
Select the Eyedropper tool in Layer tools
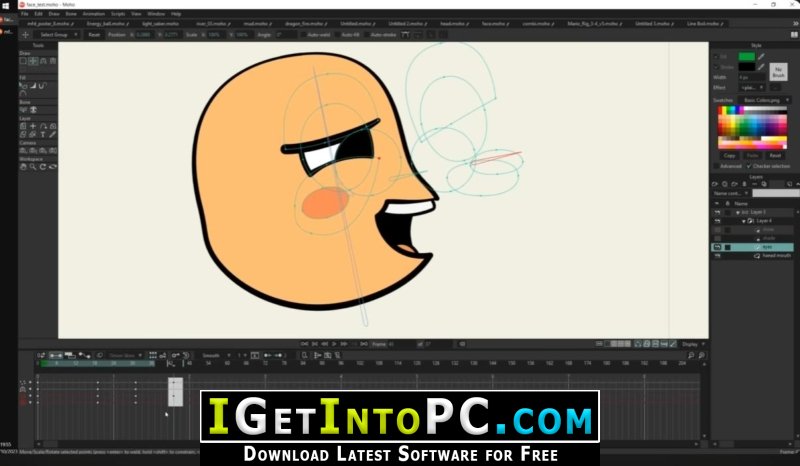53,135
